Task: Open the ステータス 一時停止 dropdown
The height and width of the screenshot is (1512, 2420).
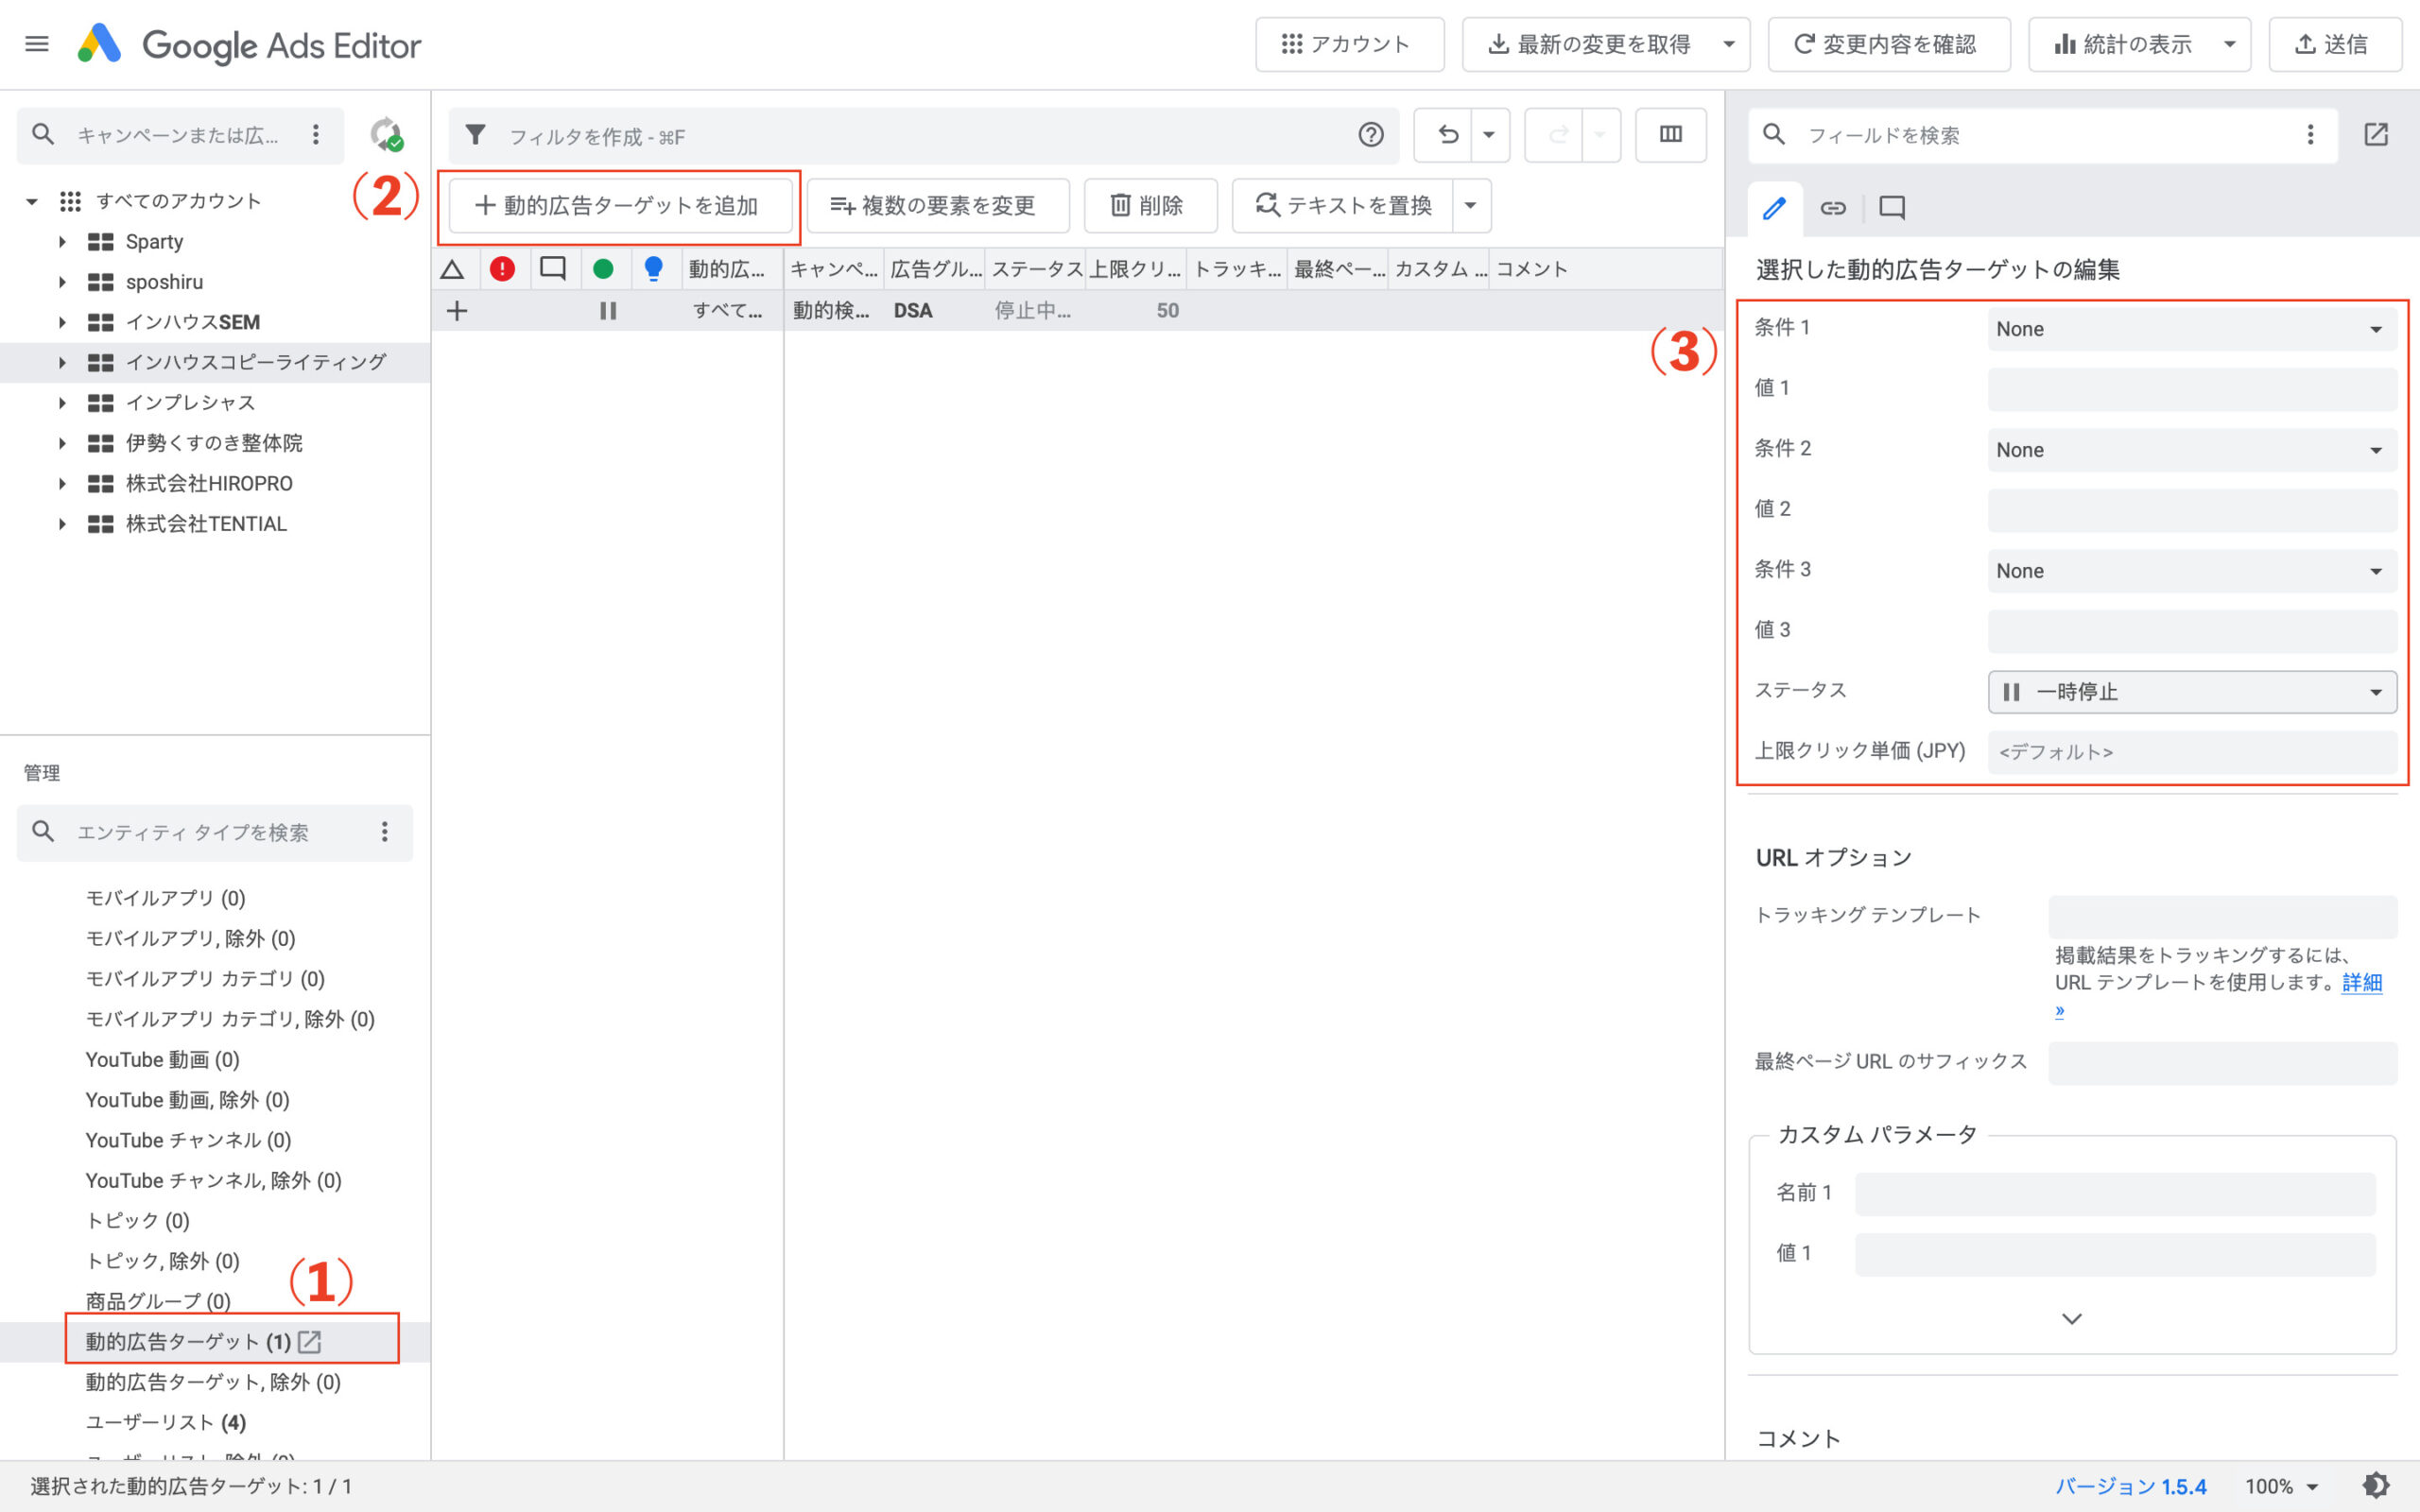Action: (x=2190, y=691)
